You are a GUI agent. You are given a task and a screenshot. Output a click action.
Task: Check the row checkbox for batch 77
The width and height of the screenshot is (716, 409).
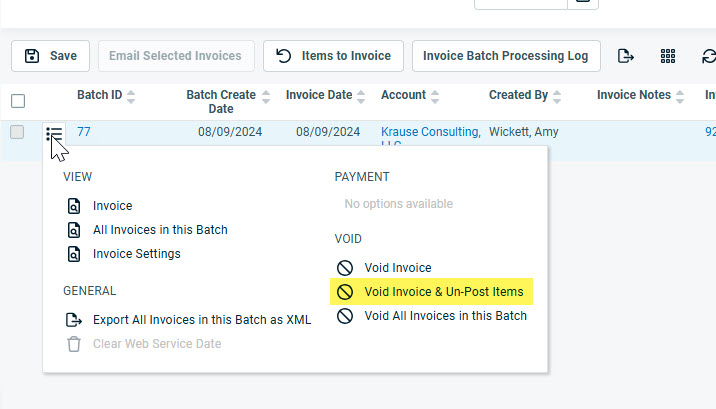[x=18, y=132]
